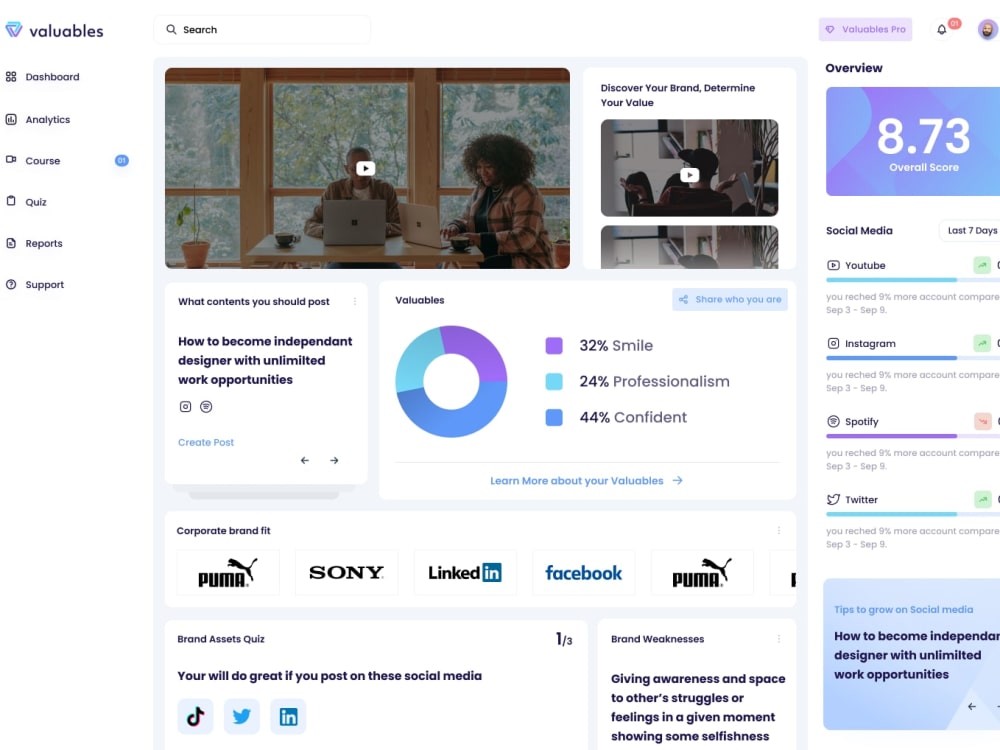Open Last 7 Days dropdown

[971, 230]
